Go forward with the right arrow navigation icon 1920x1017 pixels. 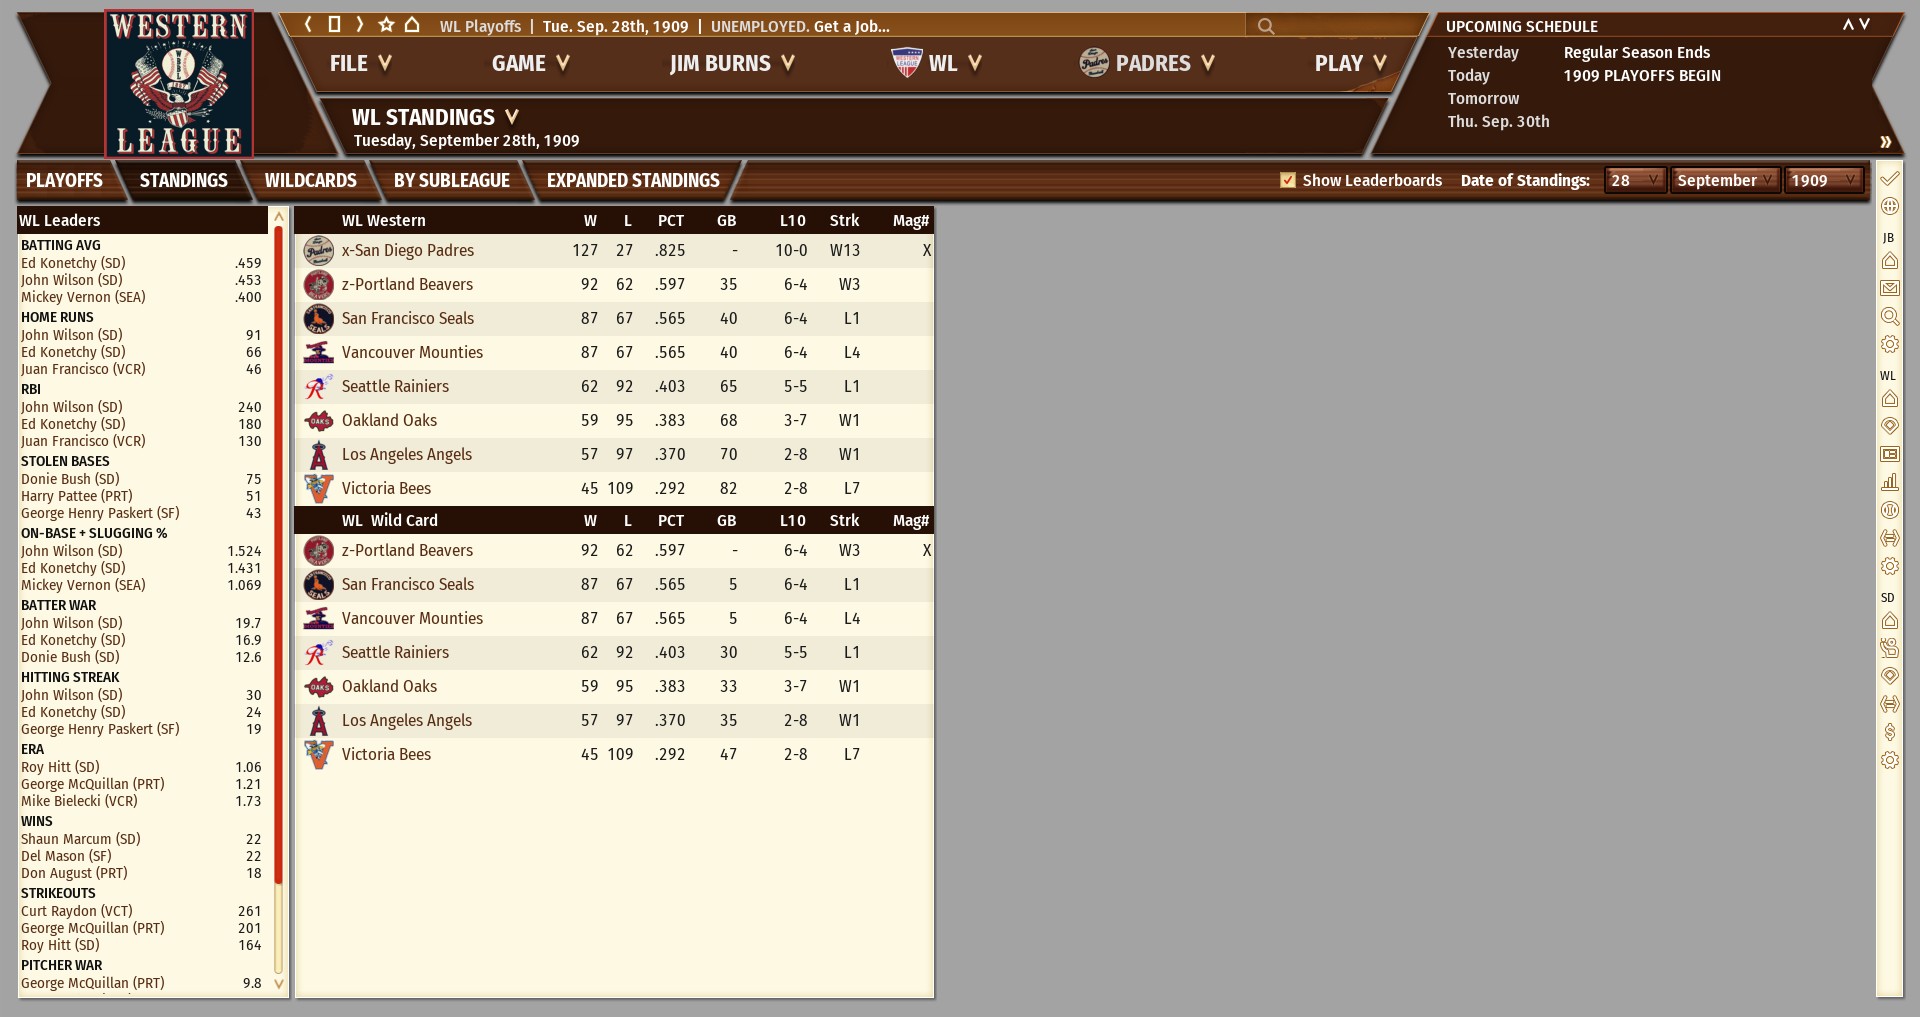[x=360, y=25]
